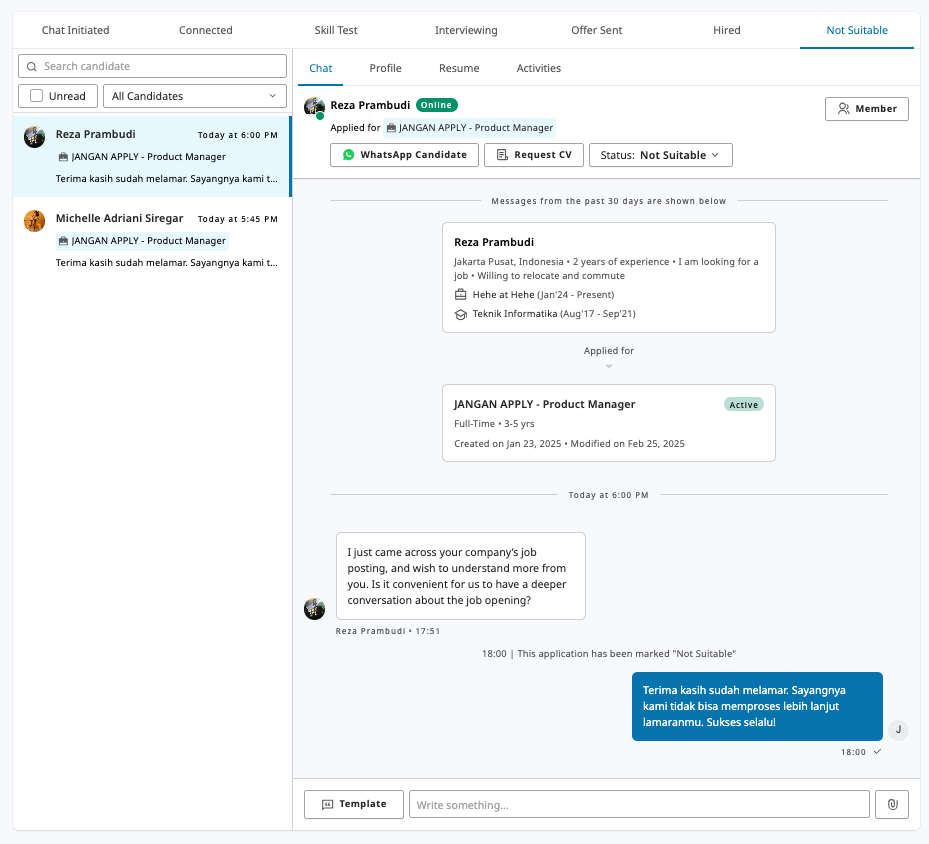Viewport: 929px width, 844px height.
Task: Switch to the Offer Sent stage tab
Action: tap(597, 30)
